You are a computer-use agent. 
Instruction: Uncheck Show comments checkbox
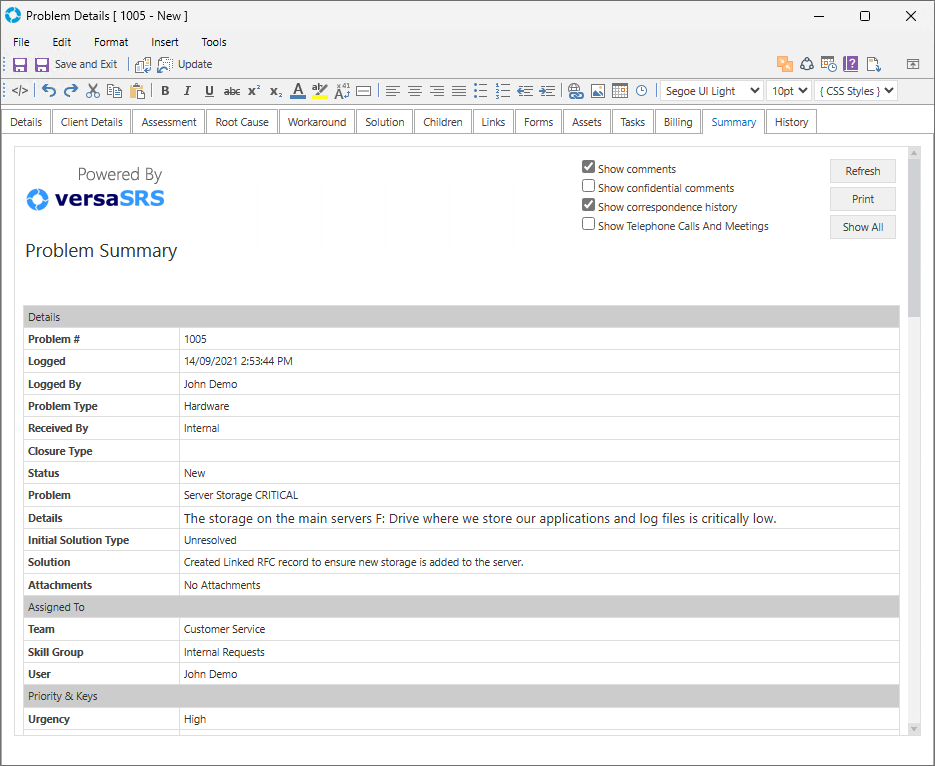click(589, 168)
